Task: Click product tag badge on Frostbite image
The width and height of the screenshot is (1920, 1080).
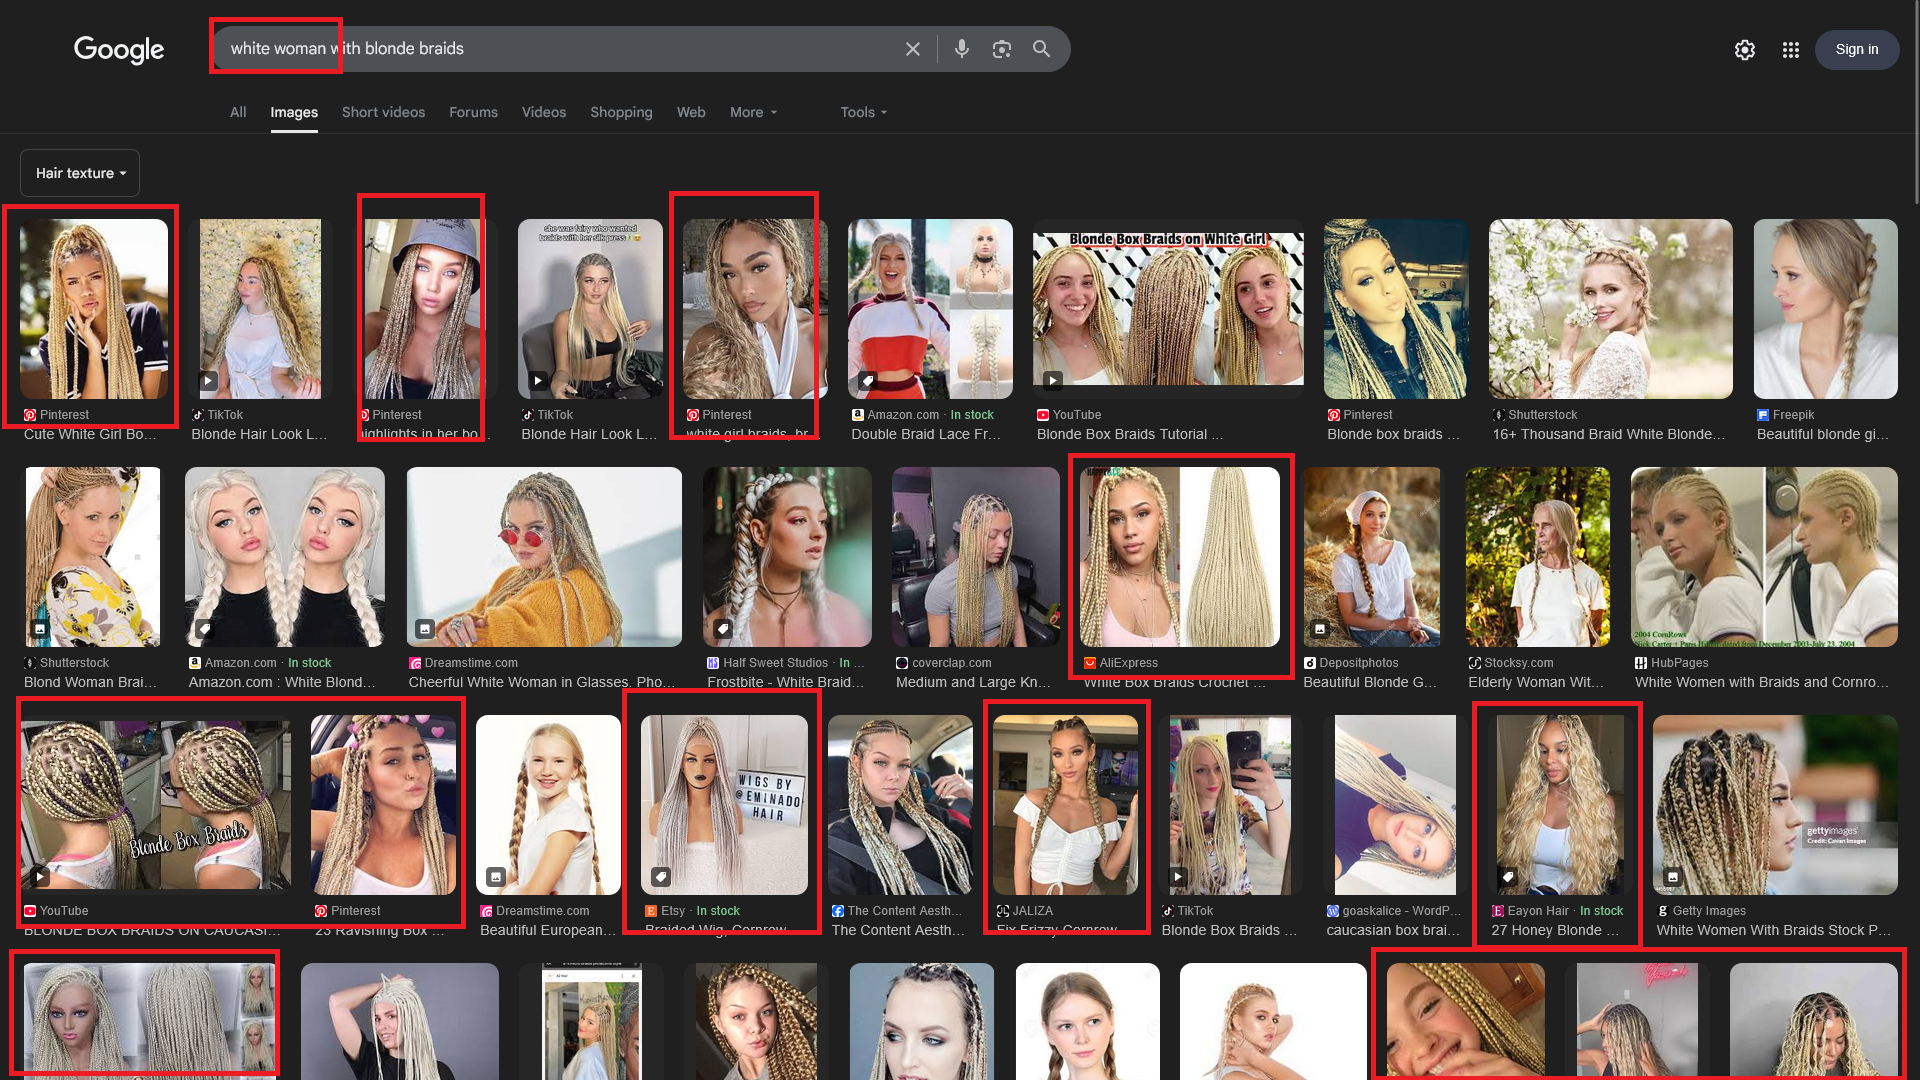Action: (x=723, y=629)
